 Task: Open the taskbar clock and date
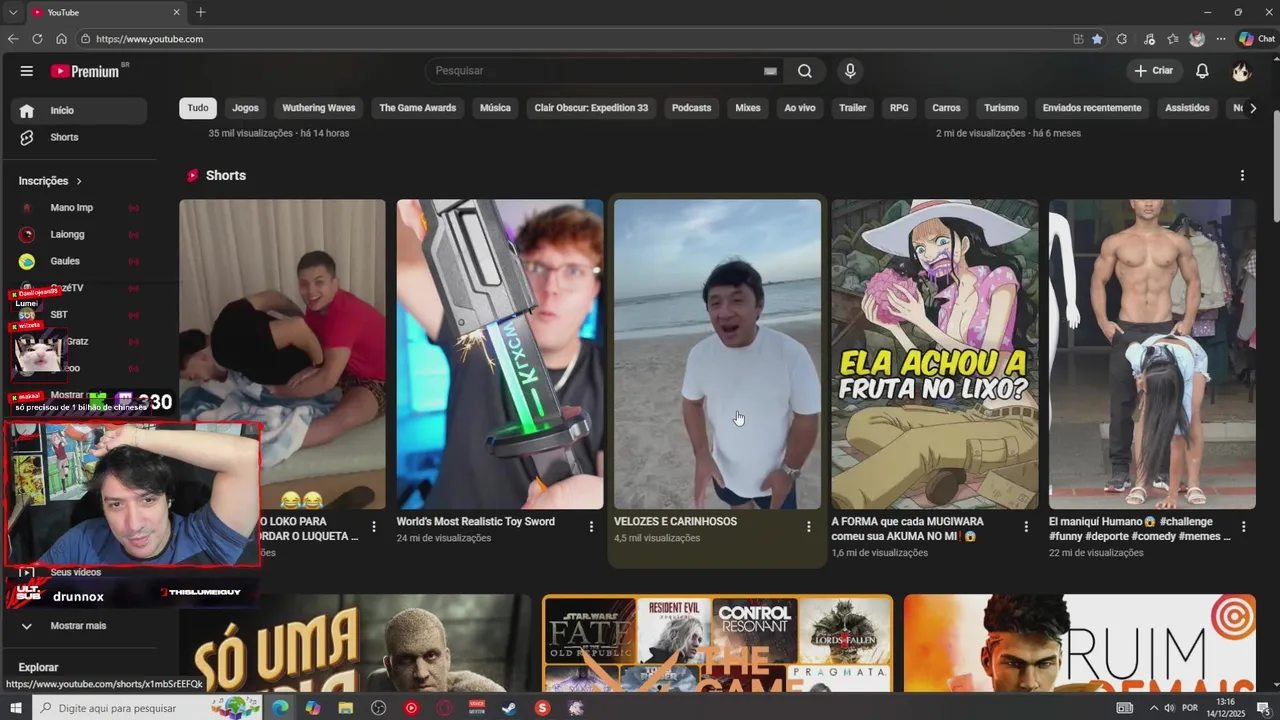coord(1225,708)
